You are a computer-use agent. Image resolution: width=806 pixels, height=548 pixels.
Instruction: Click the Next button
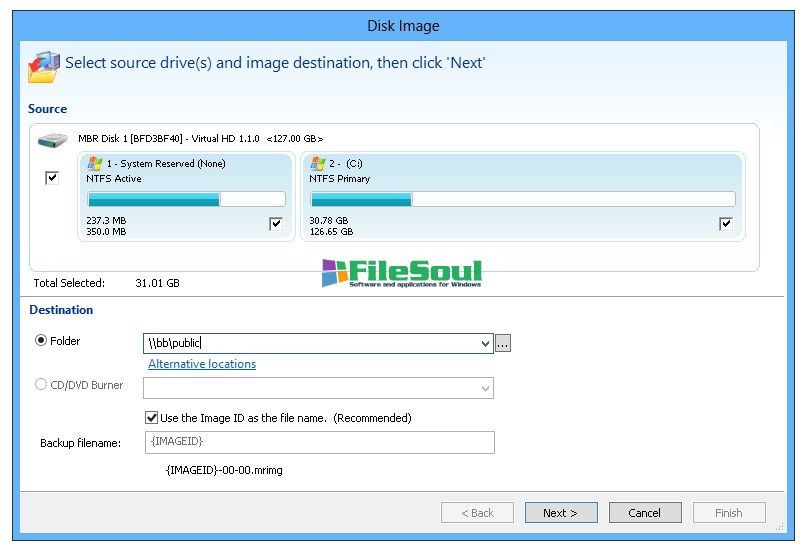pyautogui.click(x=561, y=513)
